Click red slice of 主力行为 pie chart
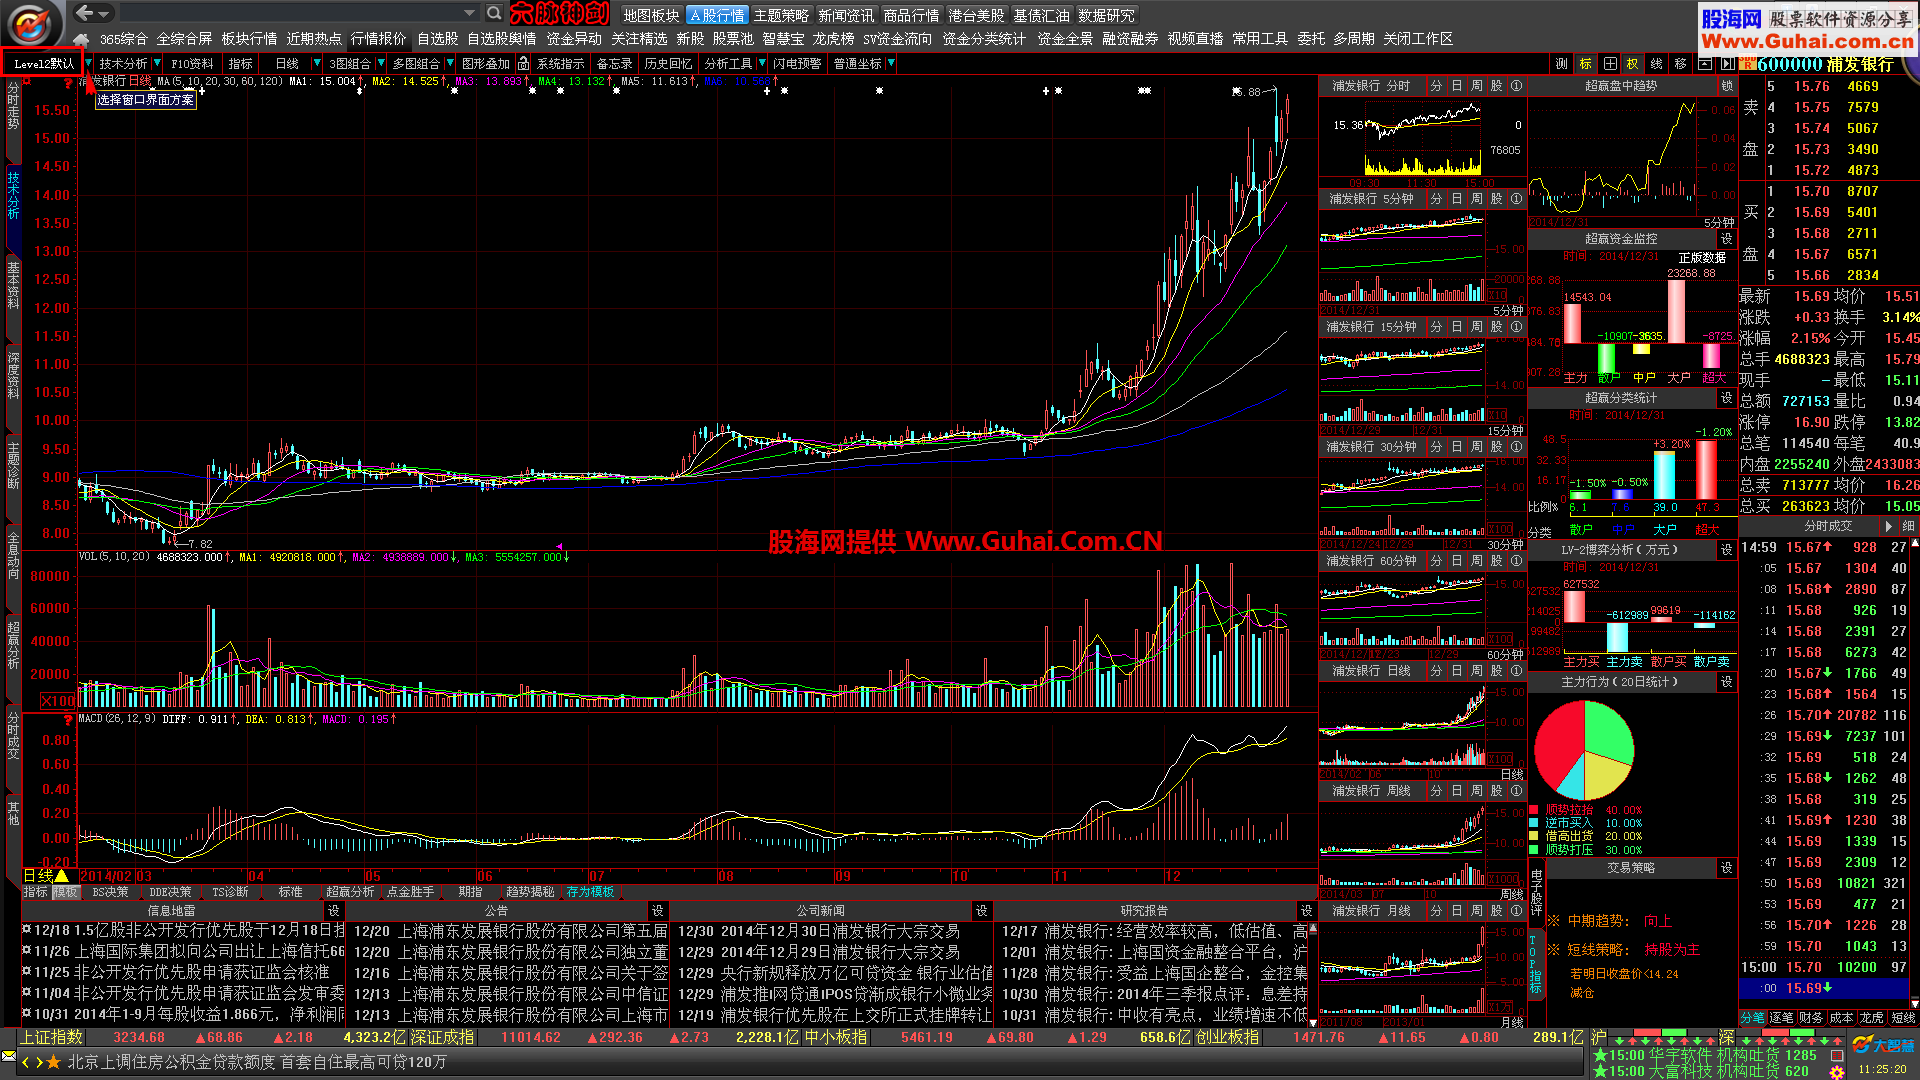Screen dimensions: 1920x1080 pos(1556,745)
